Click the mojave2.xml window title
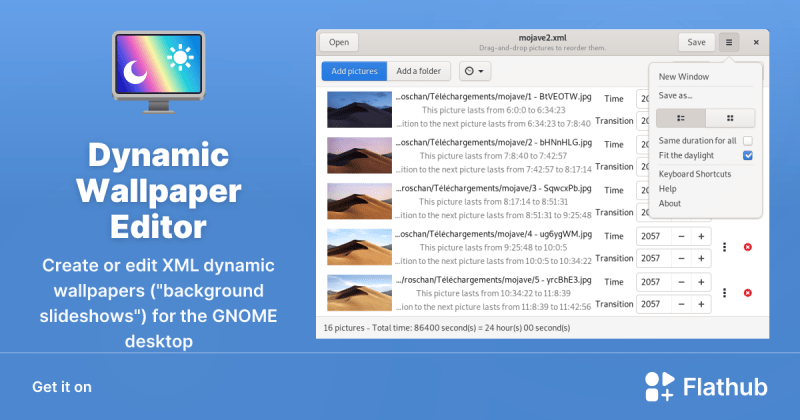800x420 pixels. [x=542, y=38]
